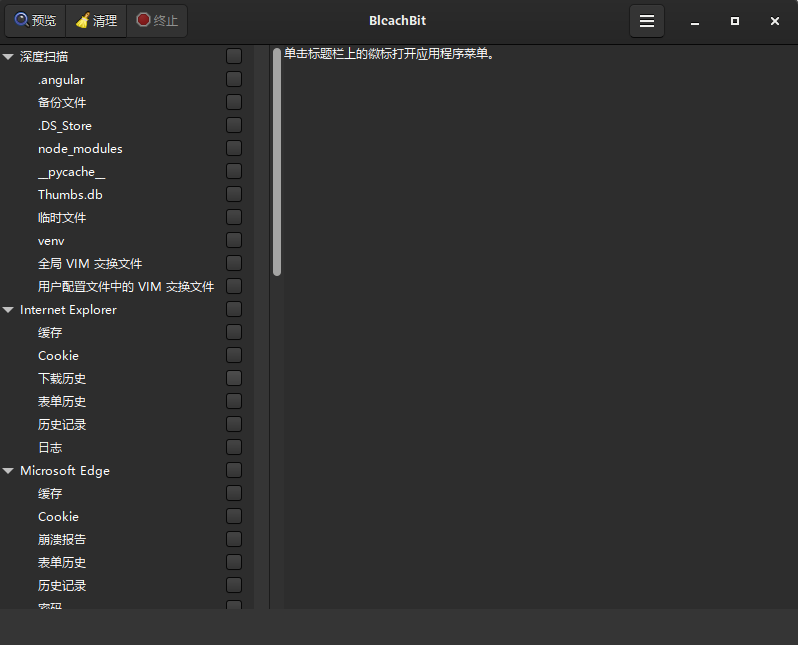Enable Internet Explorer 历史记录 checkbox
The image size is (798, 645).
[234, 425]
